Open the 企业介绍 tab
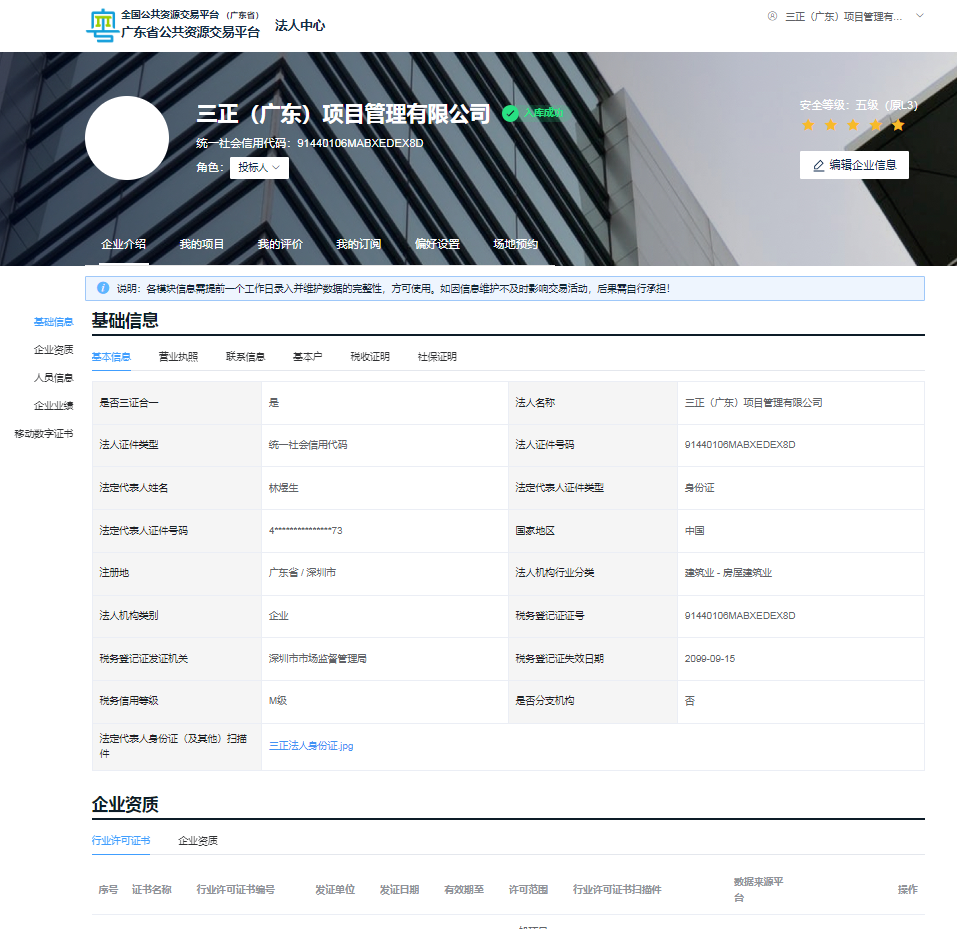This screenshot has width=957, height=929. 123,244
